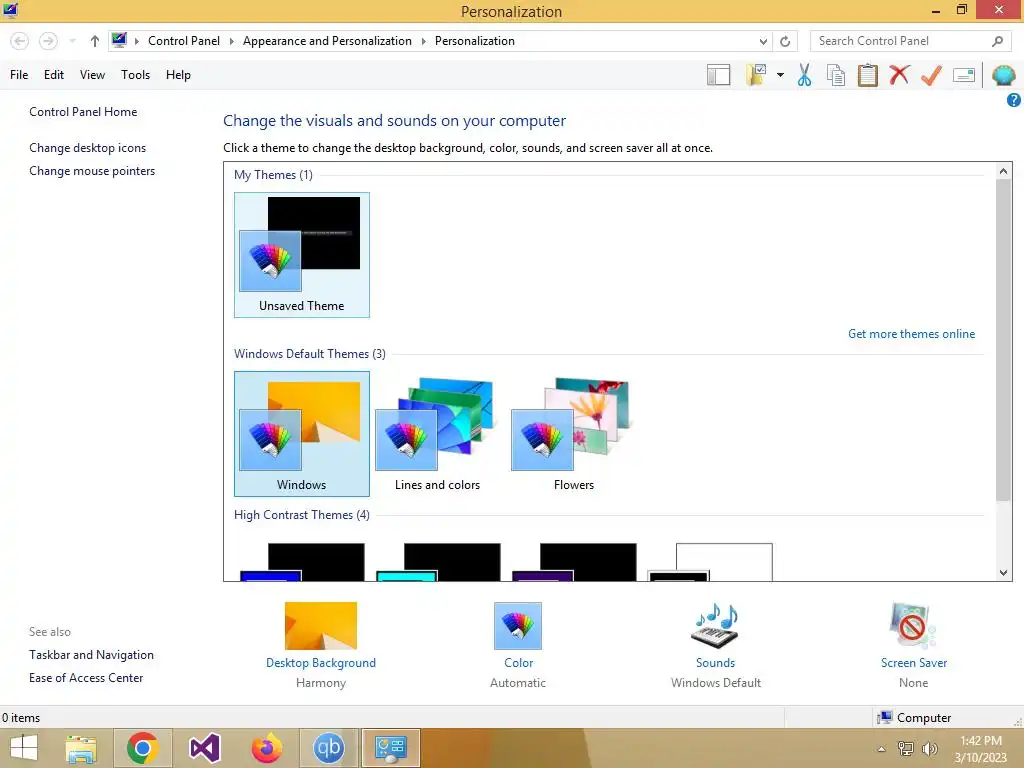Image resolution: width=1024 pixels, height=768 pixels.
Task: Click the search magnifier icon
Action: tap(997, 41)
